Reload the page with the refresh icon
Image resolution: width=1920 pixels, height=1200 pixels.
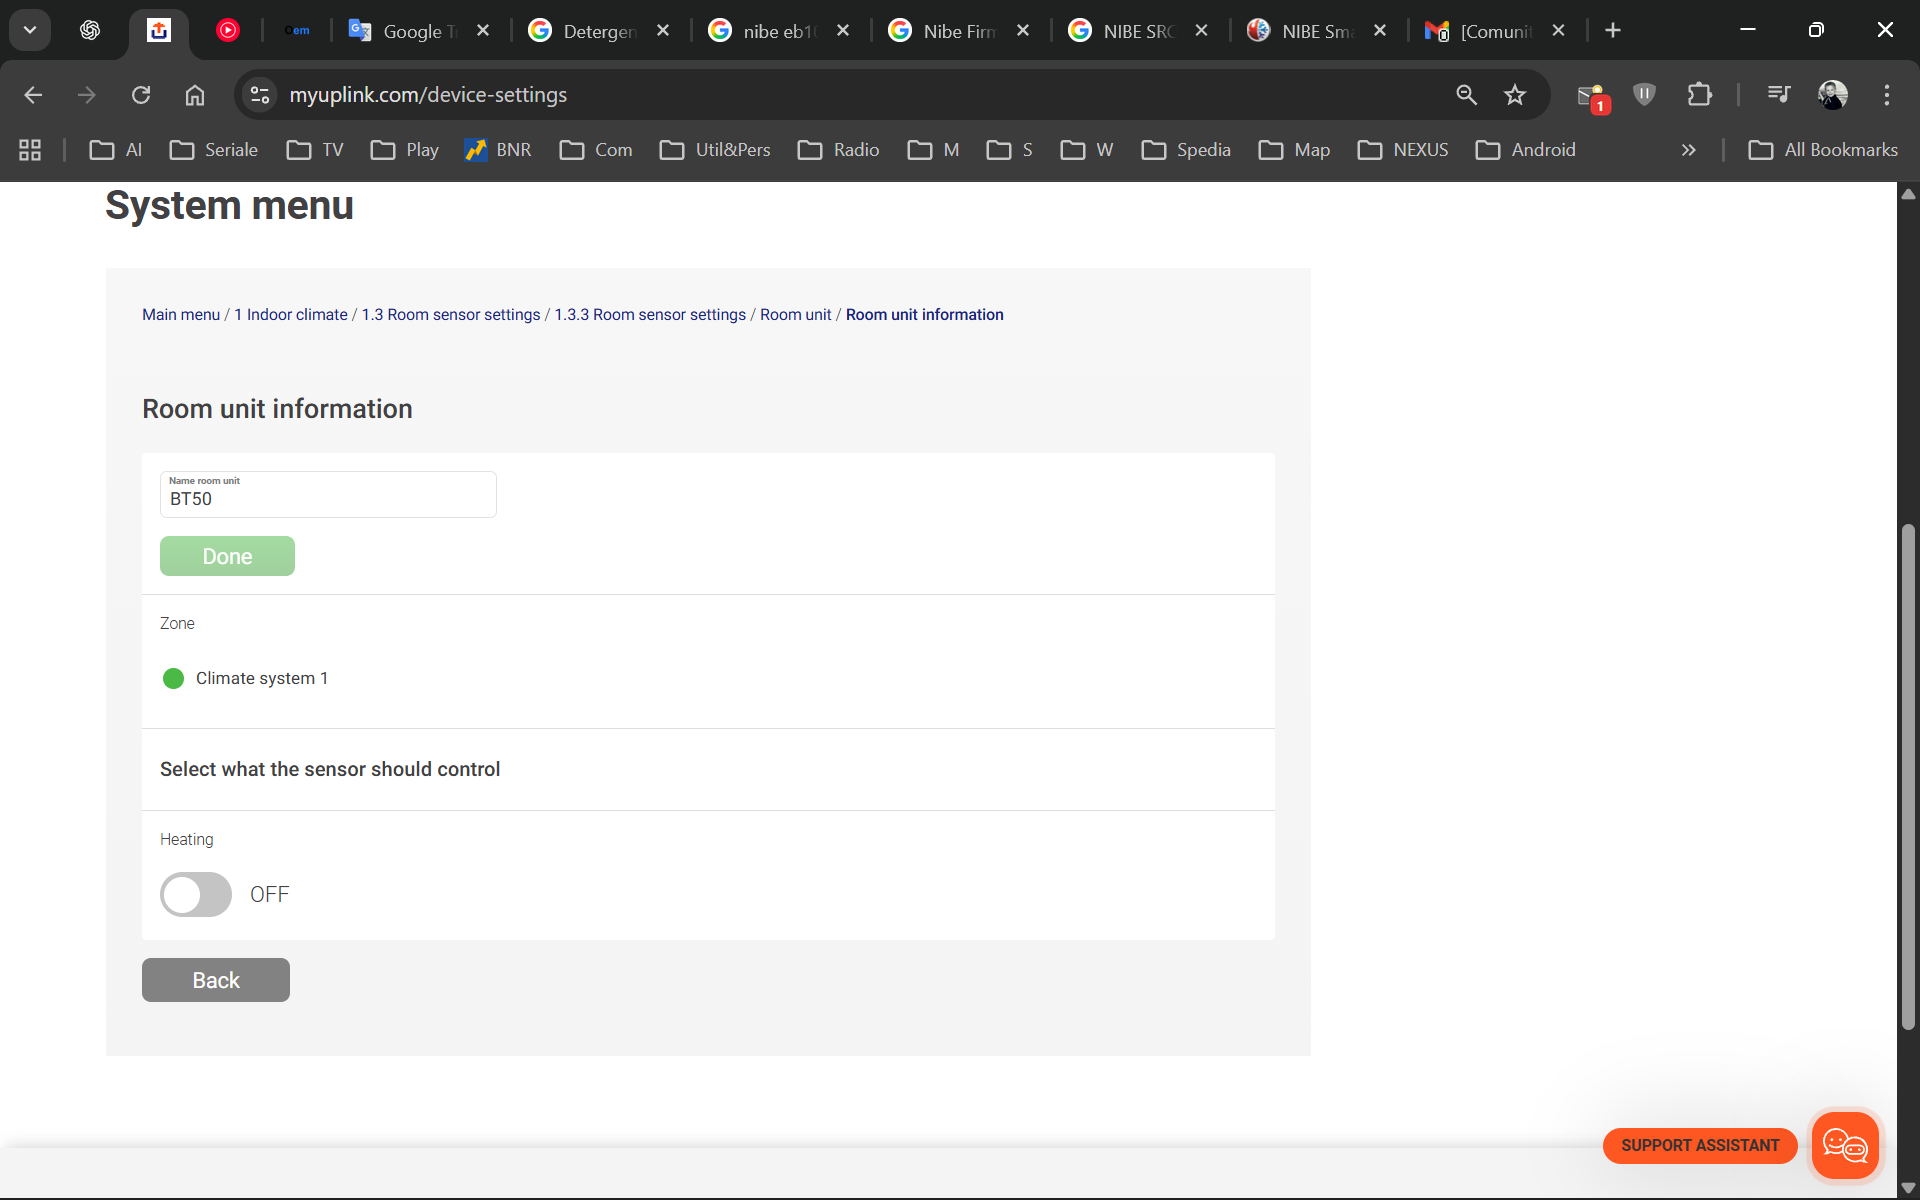tap(141, 95)
